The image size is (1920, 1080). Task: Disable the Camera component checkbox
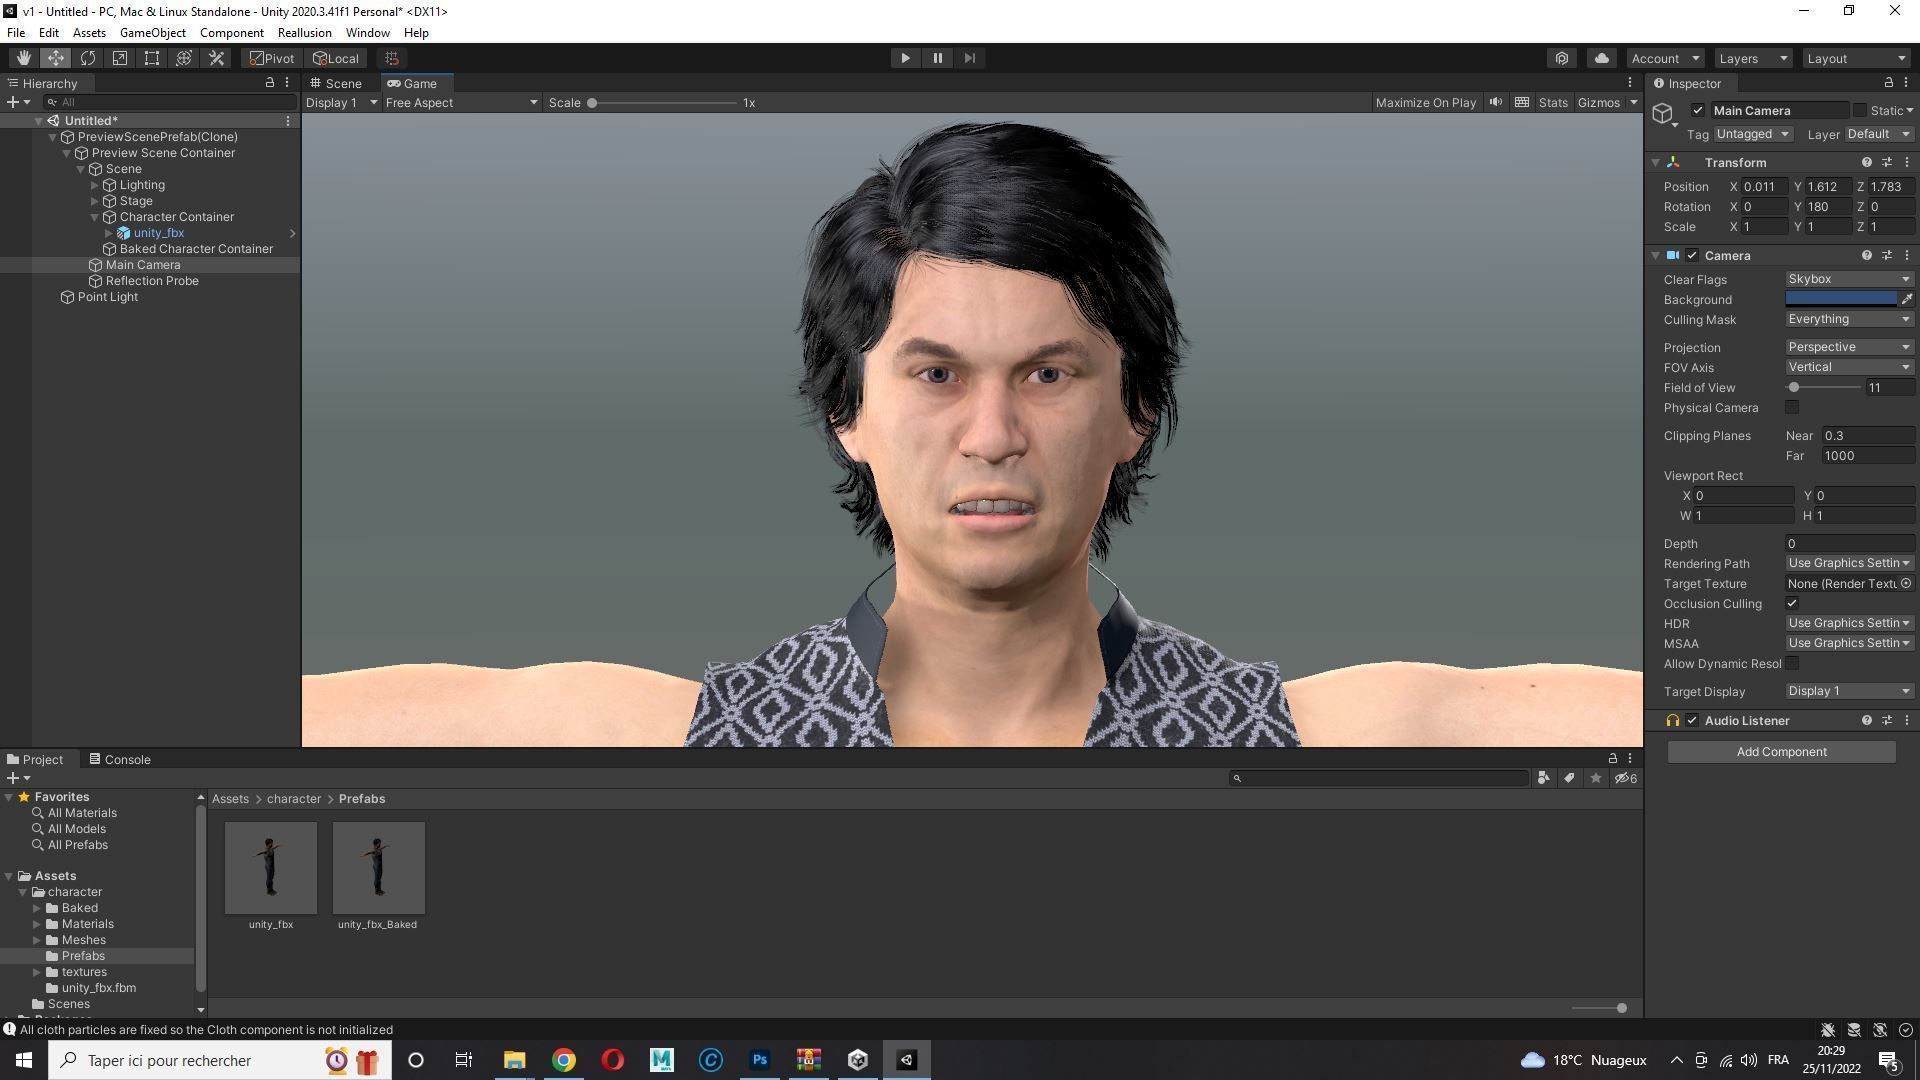click(1692, 255)
